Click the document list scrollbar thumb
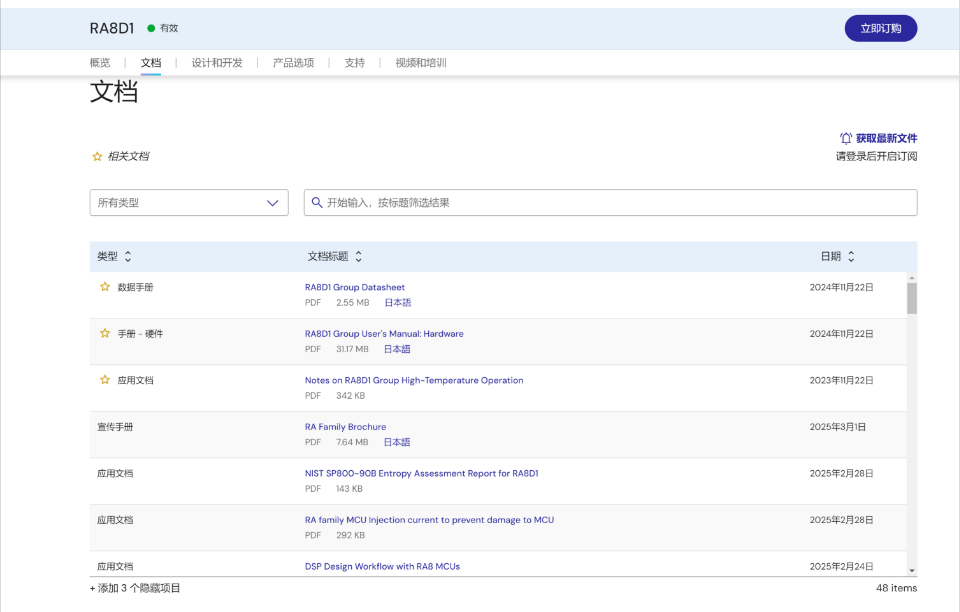The width and height of the screenshot is (960, 612). 912,298
